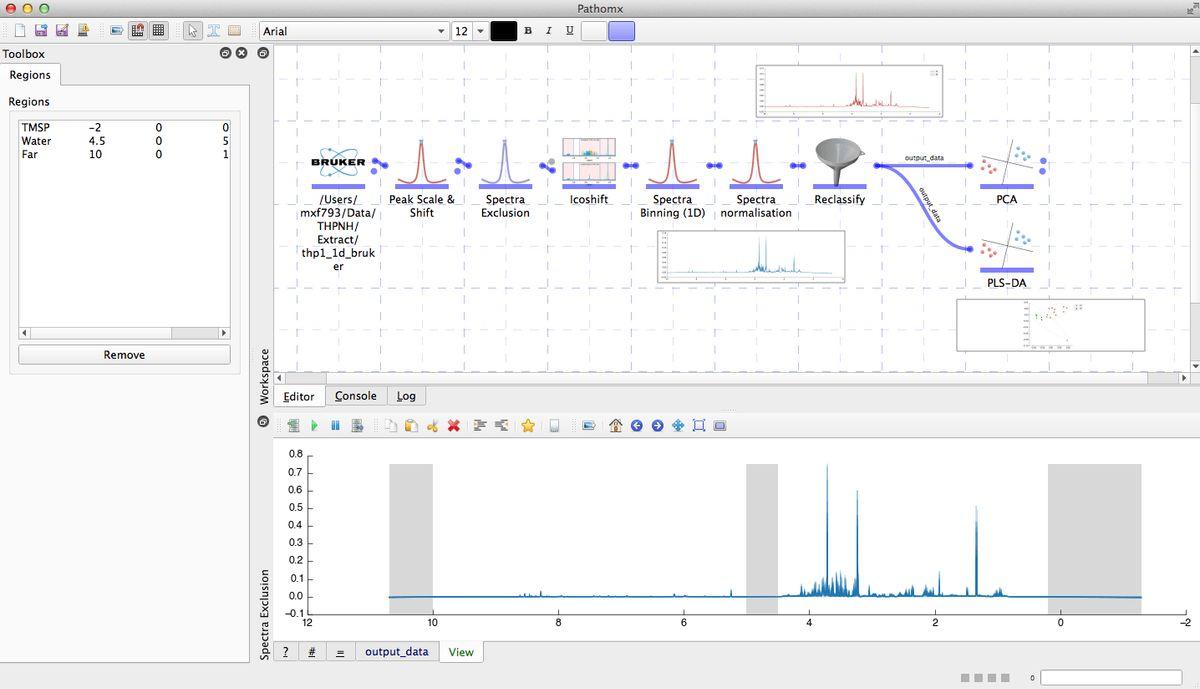Float the Toolbox panel
Viewport: 1200px width, 689px height.
[226, 53]
